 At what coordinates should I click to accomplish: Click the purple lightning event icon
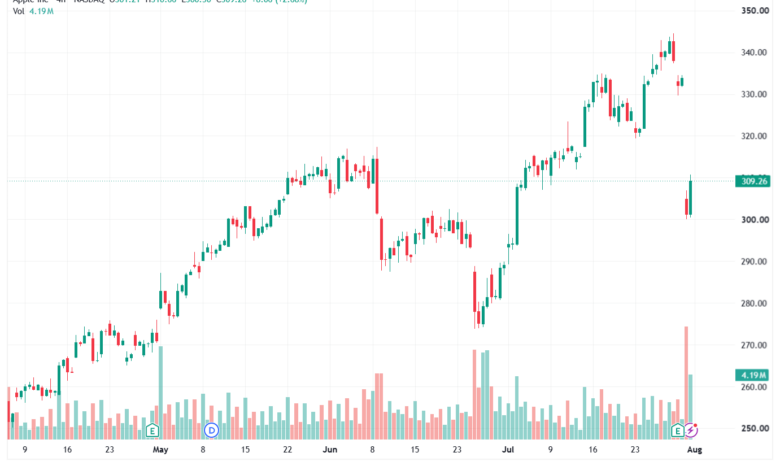(691, 430)
